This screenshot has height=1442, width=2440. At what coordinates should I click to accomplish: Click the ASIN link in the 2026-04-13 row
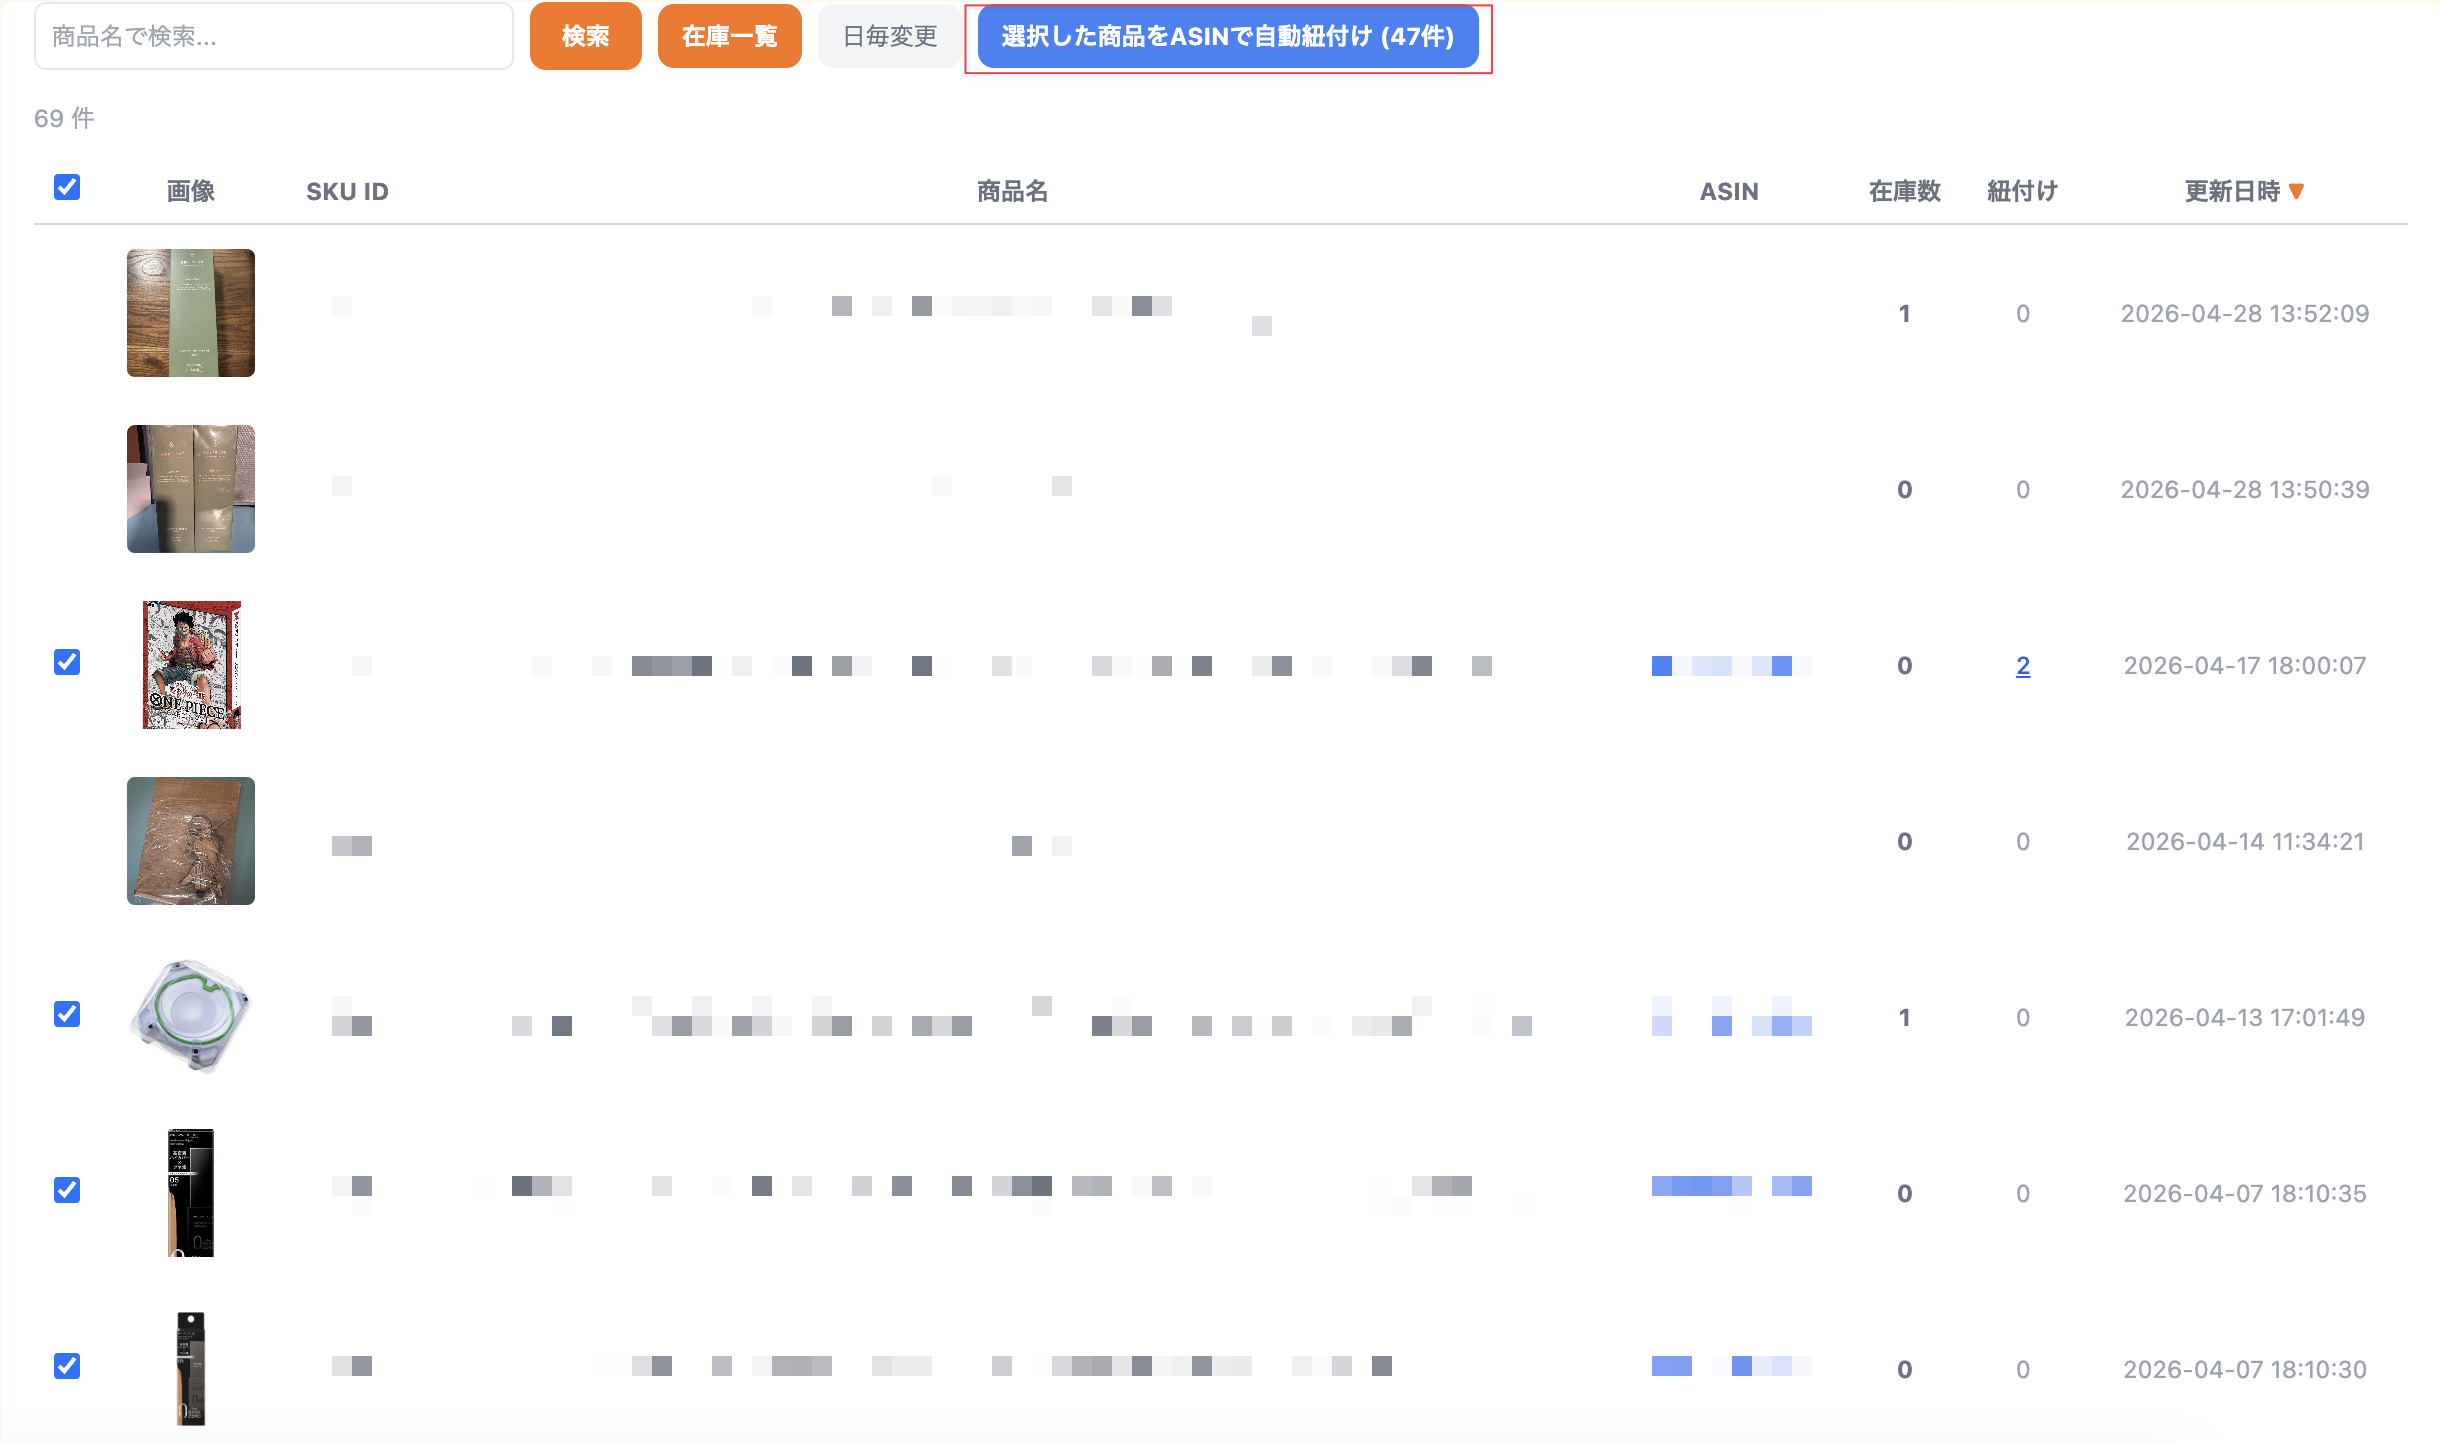(1731, 1016)
